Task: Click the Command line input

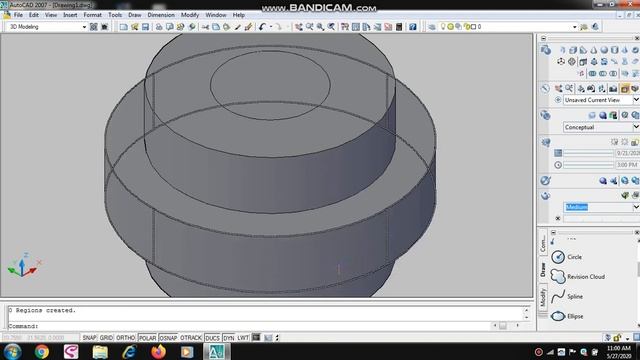Action: (x=249, y=326)
